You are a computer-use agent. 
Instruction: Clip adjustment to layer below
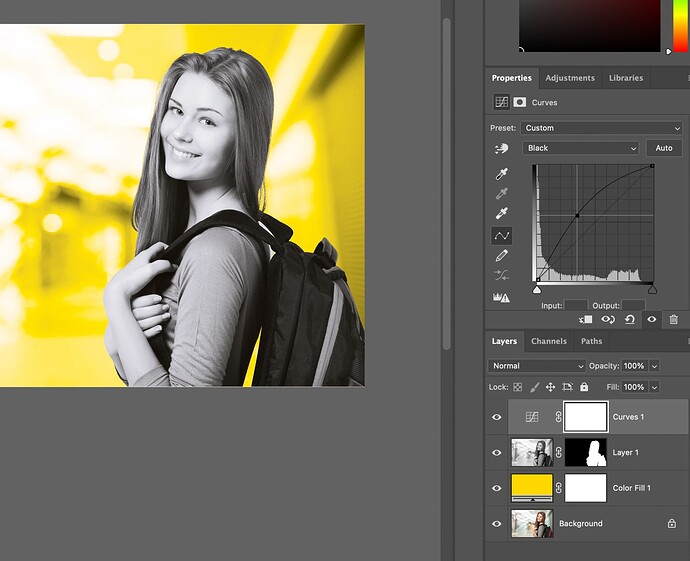point(586,320)
